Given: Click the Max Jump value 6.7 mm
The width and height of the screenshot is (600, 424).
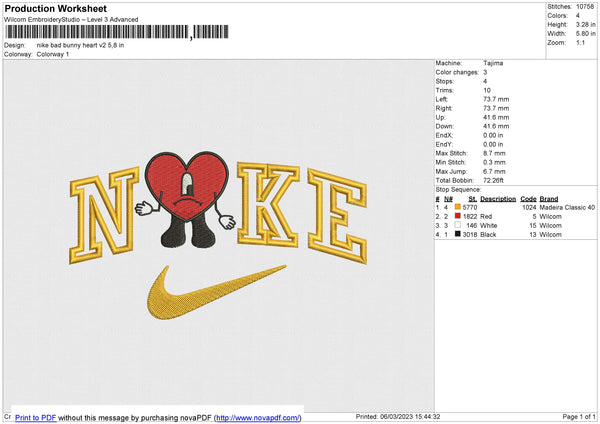Looking at the screenshot, I should click(494, 171).
